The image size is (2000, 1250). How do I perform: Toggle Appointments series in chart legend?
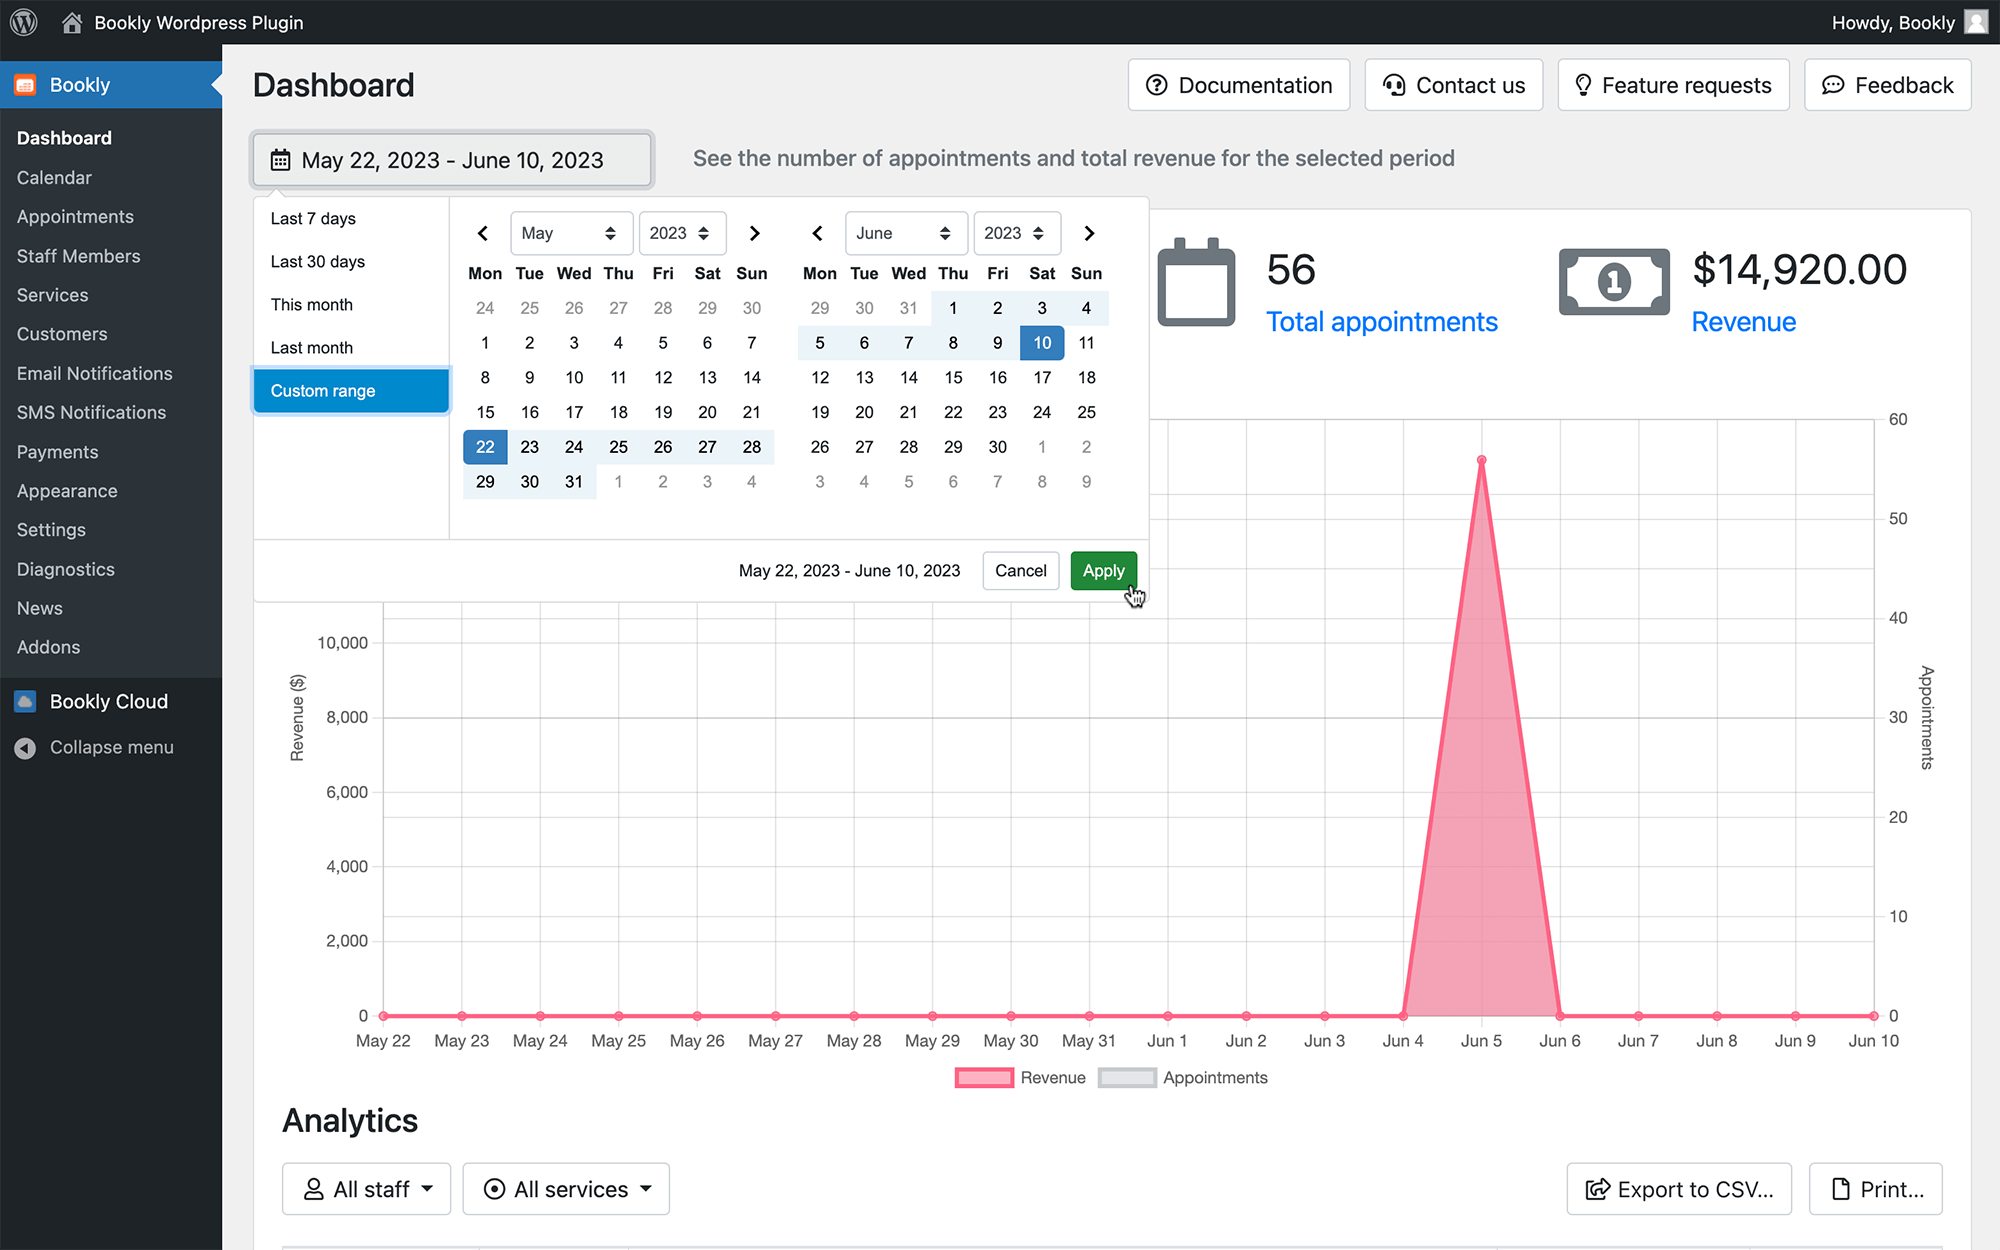(1183, 1077)
